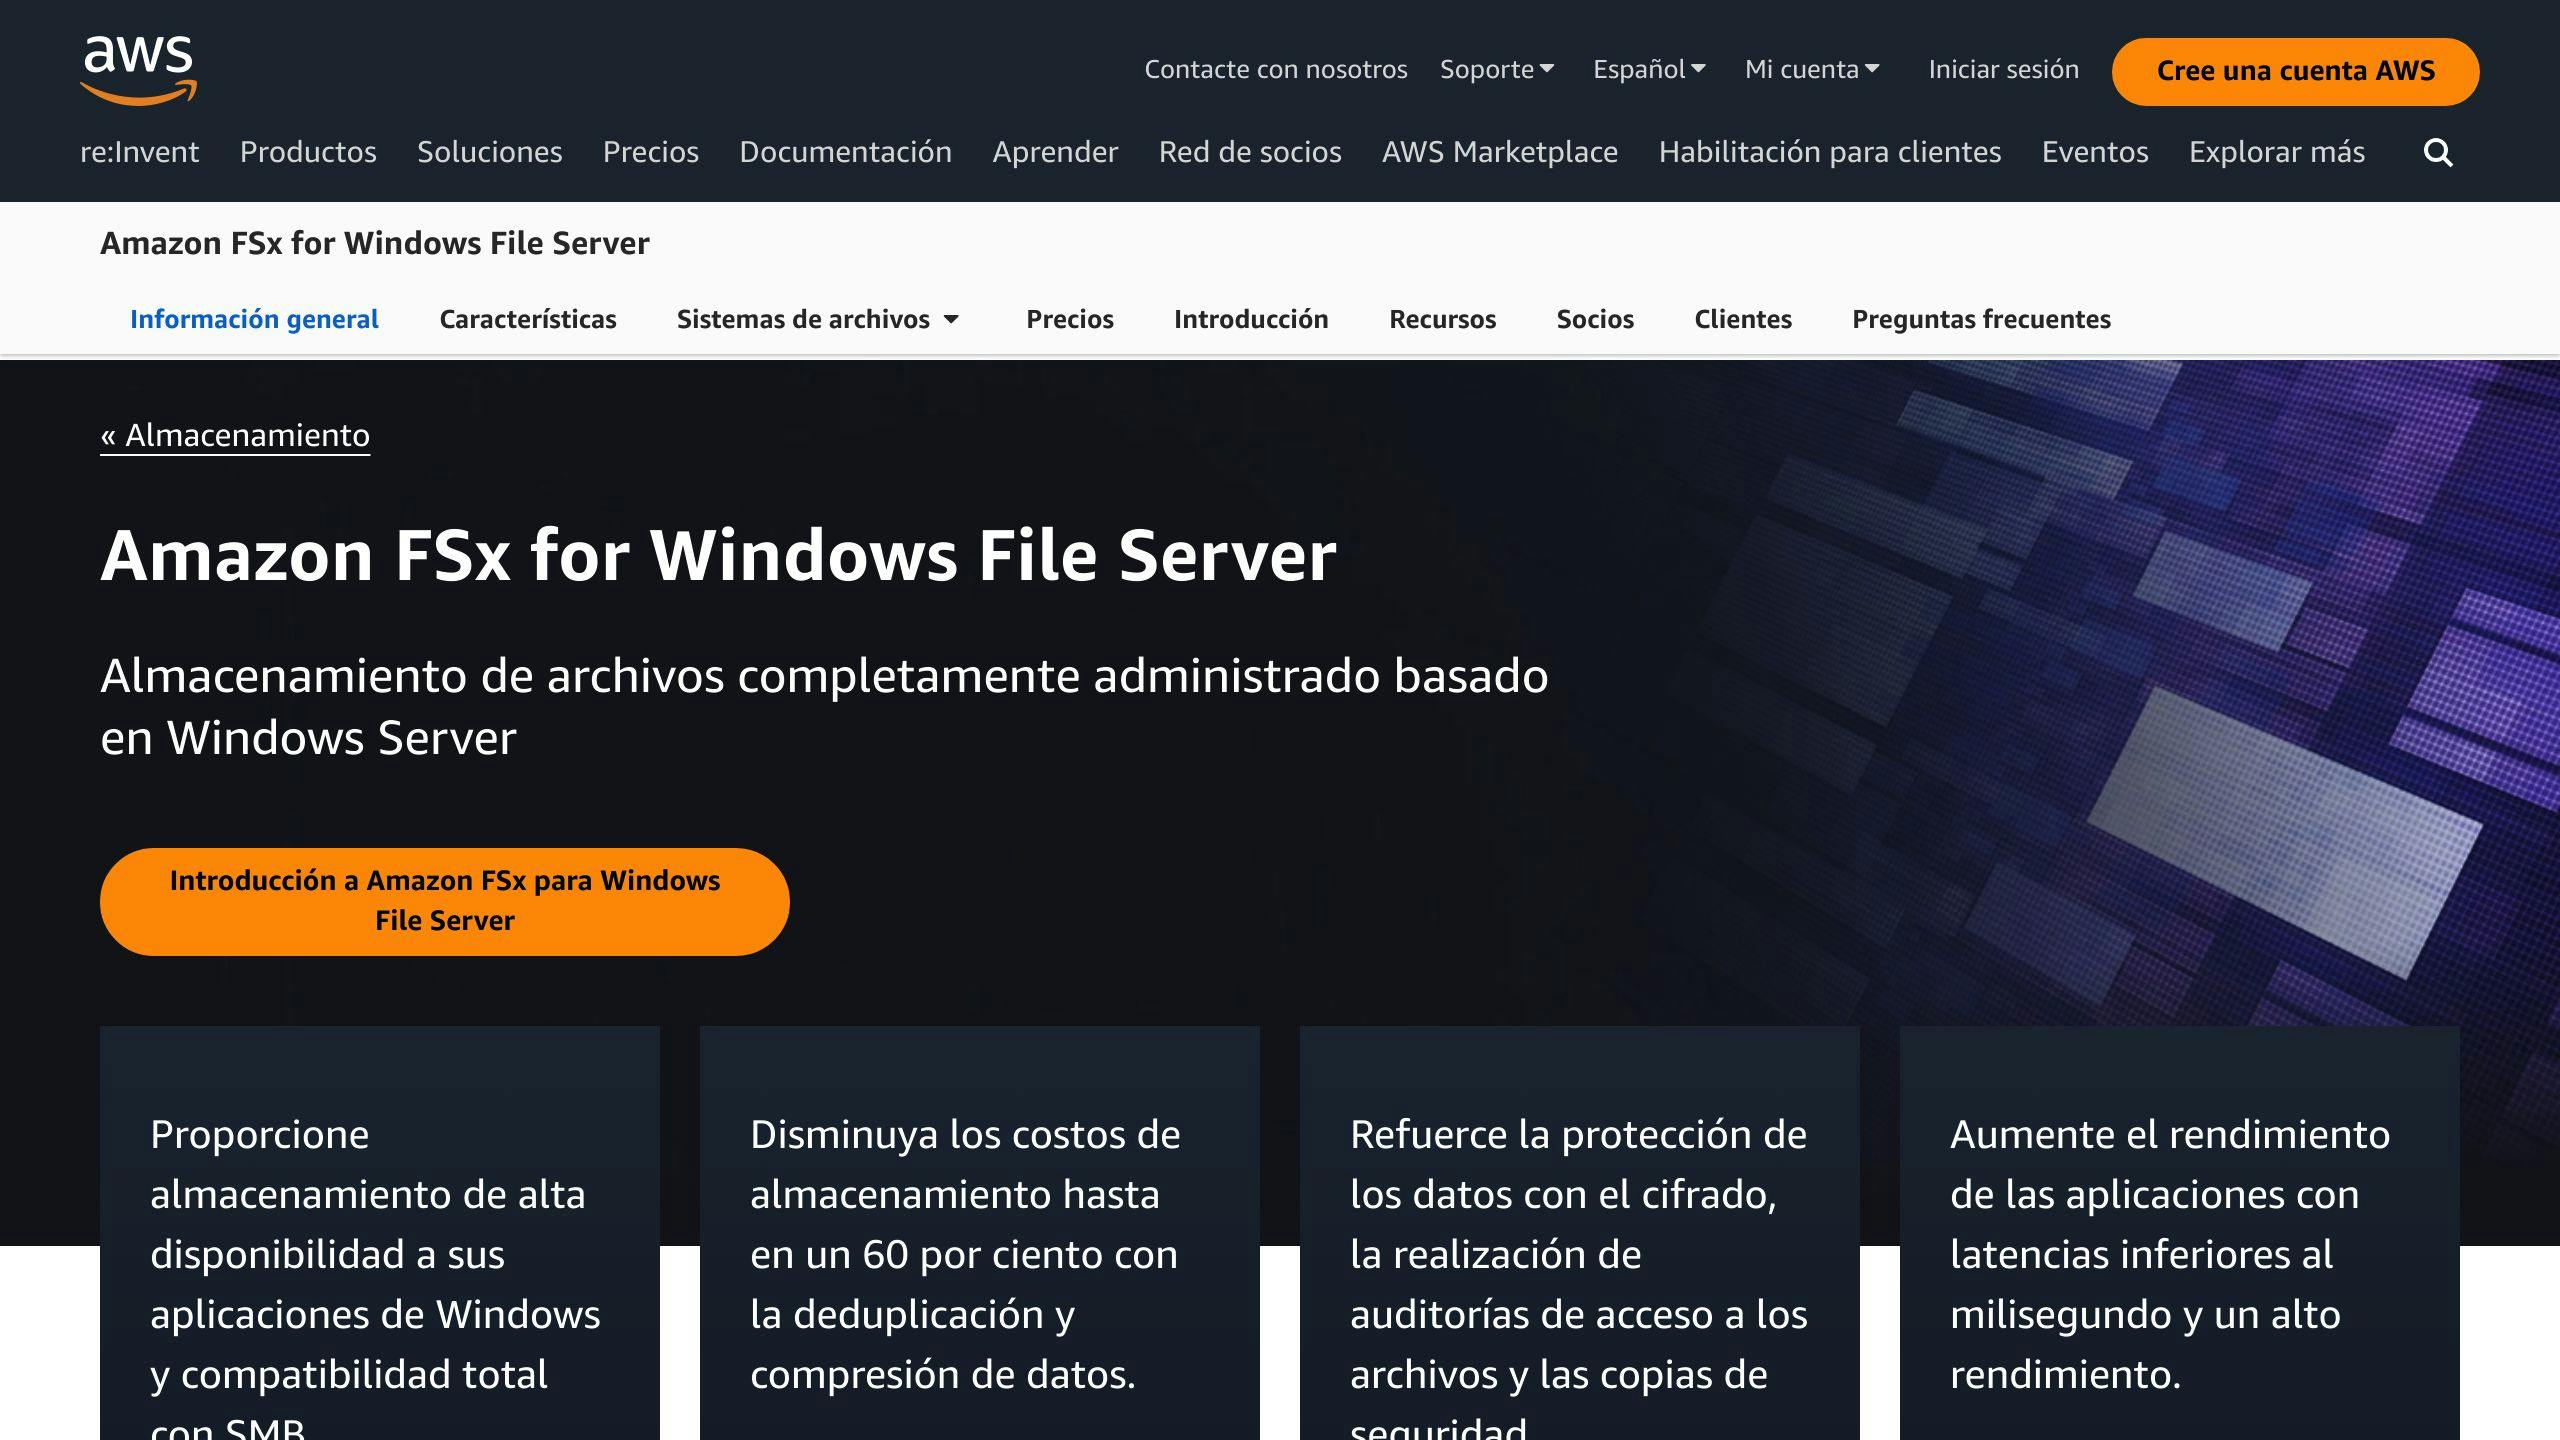The image size is (2560, 1440).
Task: Click Contacte con nosotros link
Action: click(1276, 69)
